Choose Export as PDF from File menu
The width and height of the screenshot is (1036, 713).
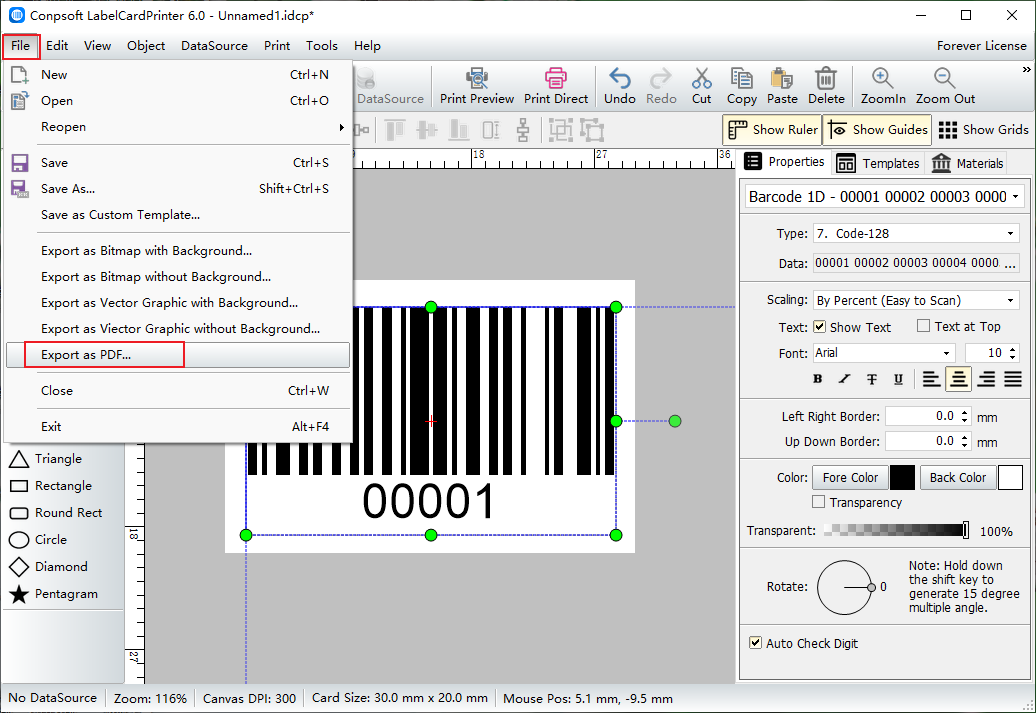point(177,355)
